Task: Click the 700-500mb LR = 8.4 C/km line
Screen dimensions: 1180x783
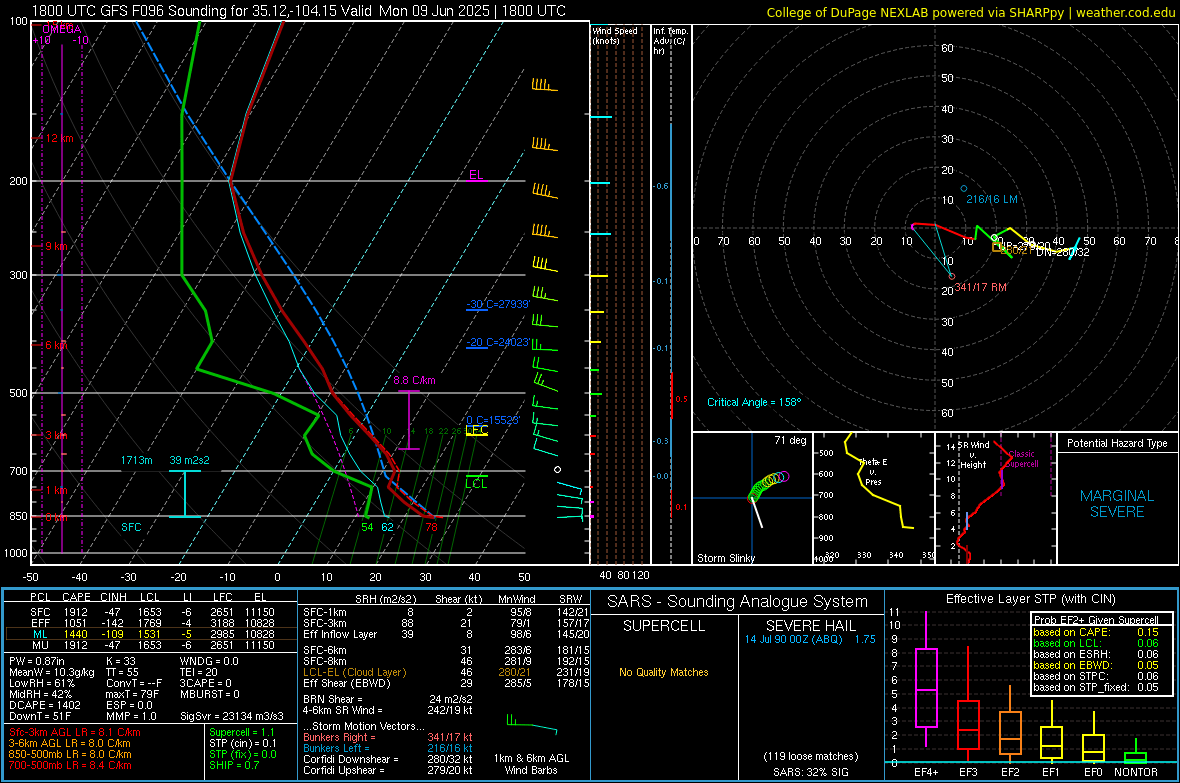Action: [x=70, y=765]
